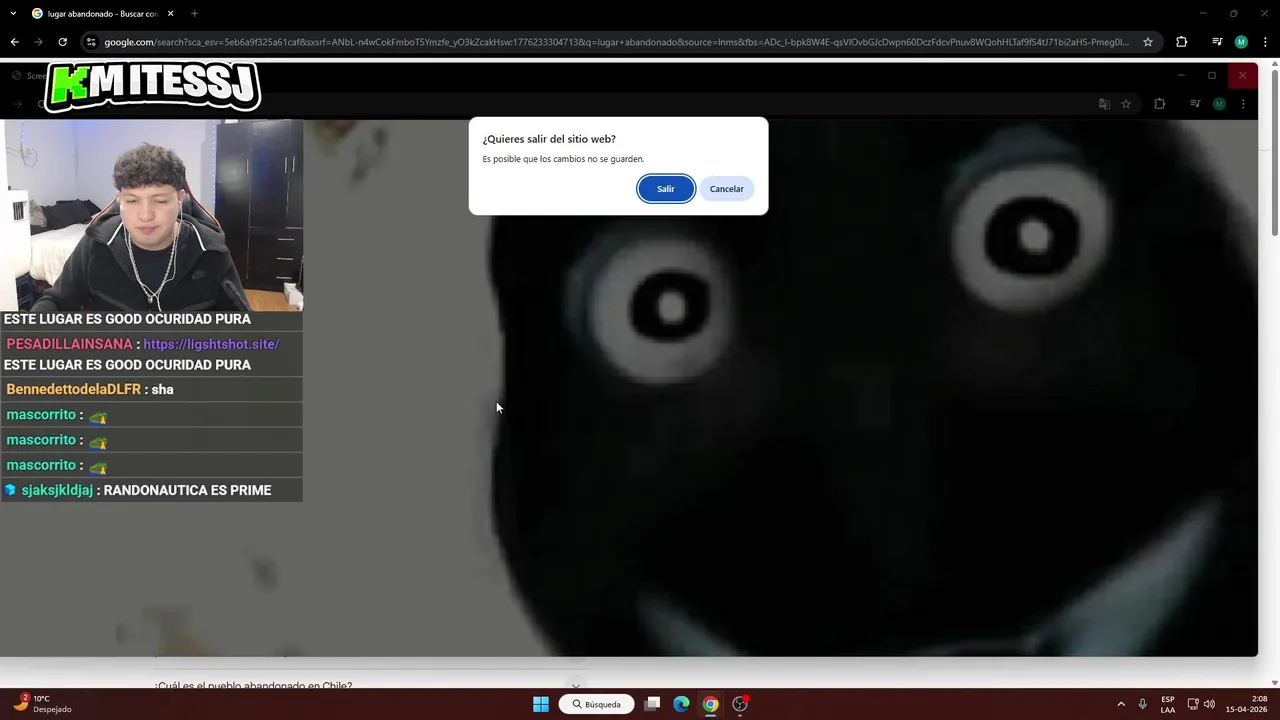Open the media controls icon in toolbar
Screen dimensions: 1280x720
(x=1217, y=42)
